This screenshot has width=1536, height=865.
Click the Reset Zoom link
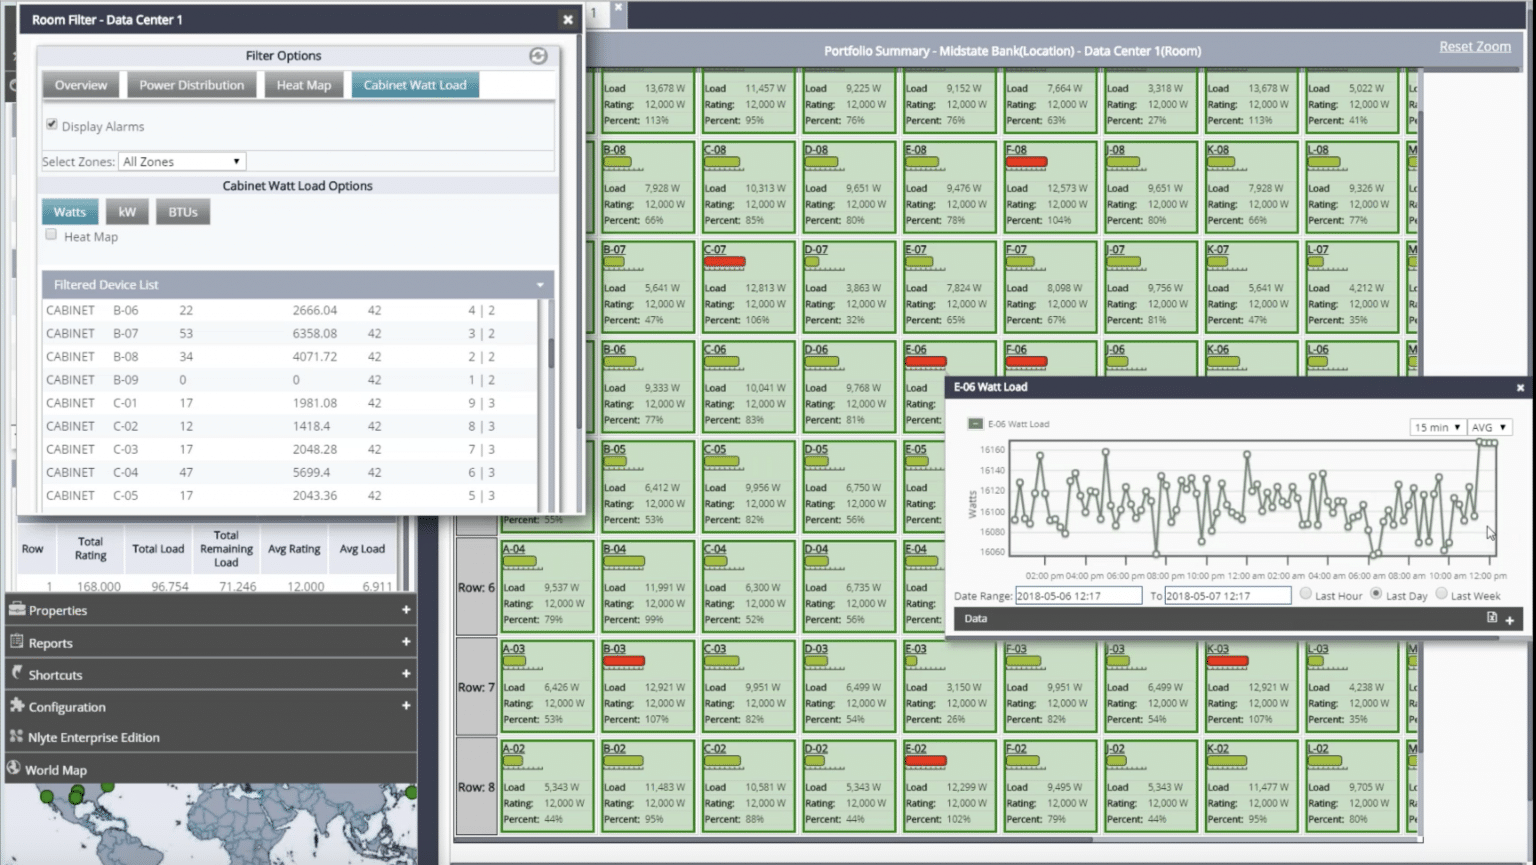[1475, 46]
